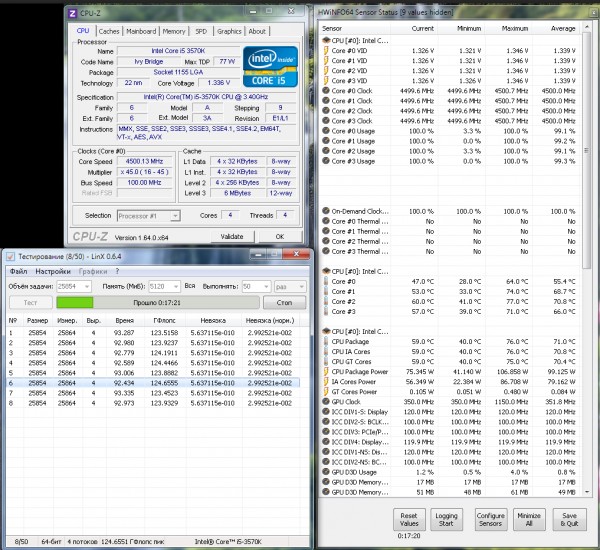Click the LinX title bar app icon
The height and width of the screenshot is (550, 600).
(11, 256)
